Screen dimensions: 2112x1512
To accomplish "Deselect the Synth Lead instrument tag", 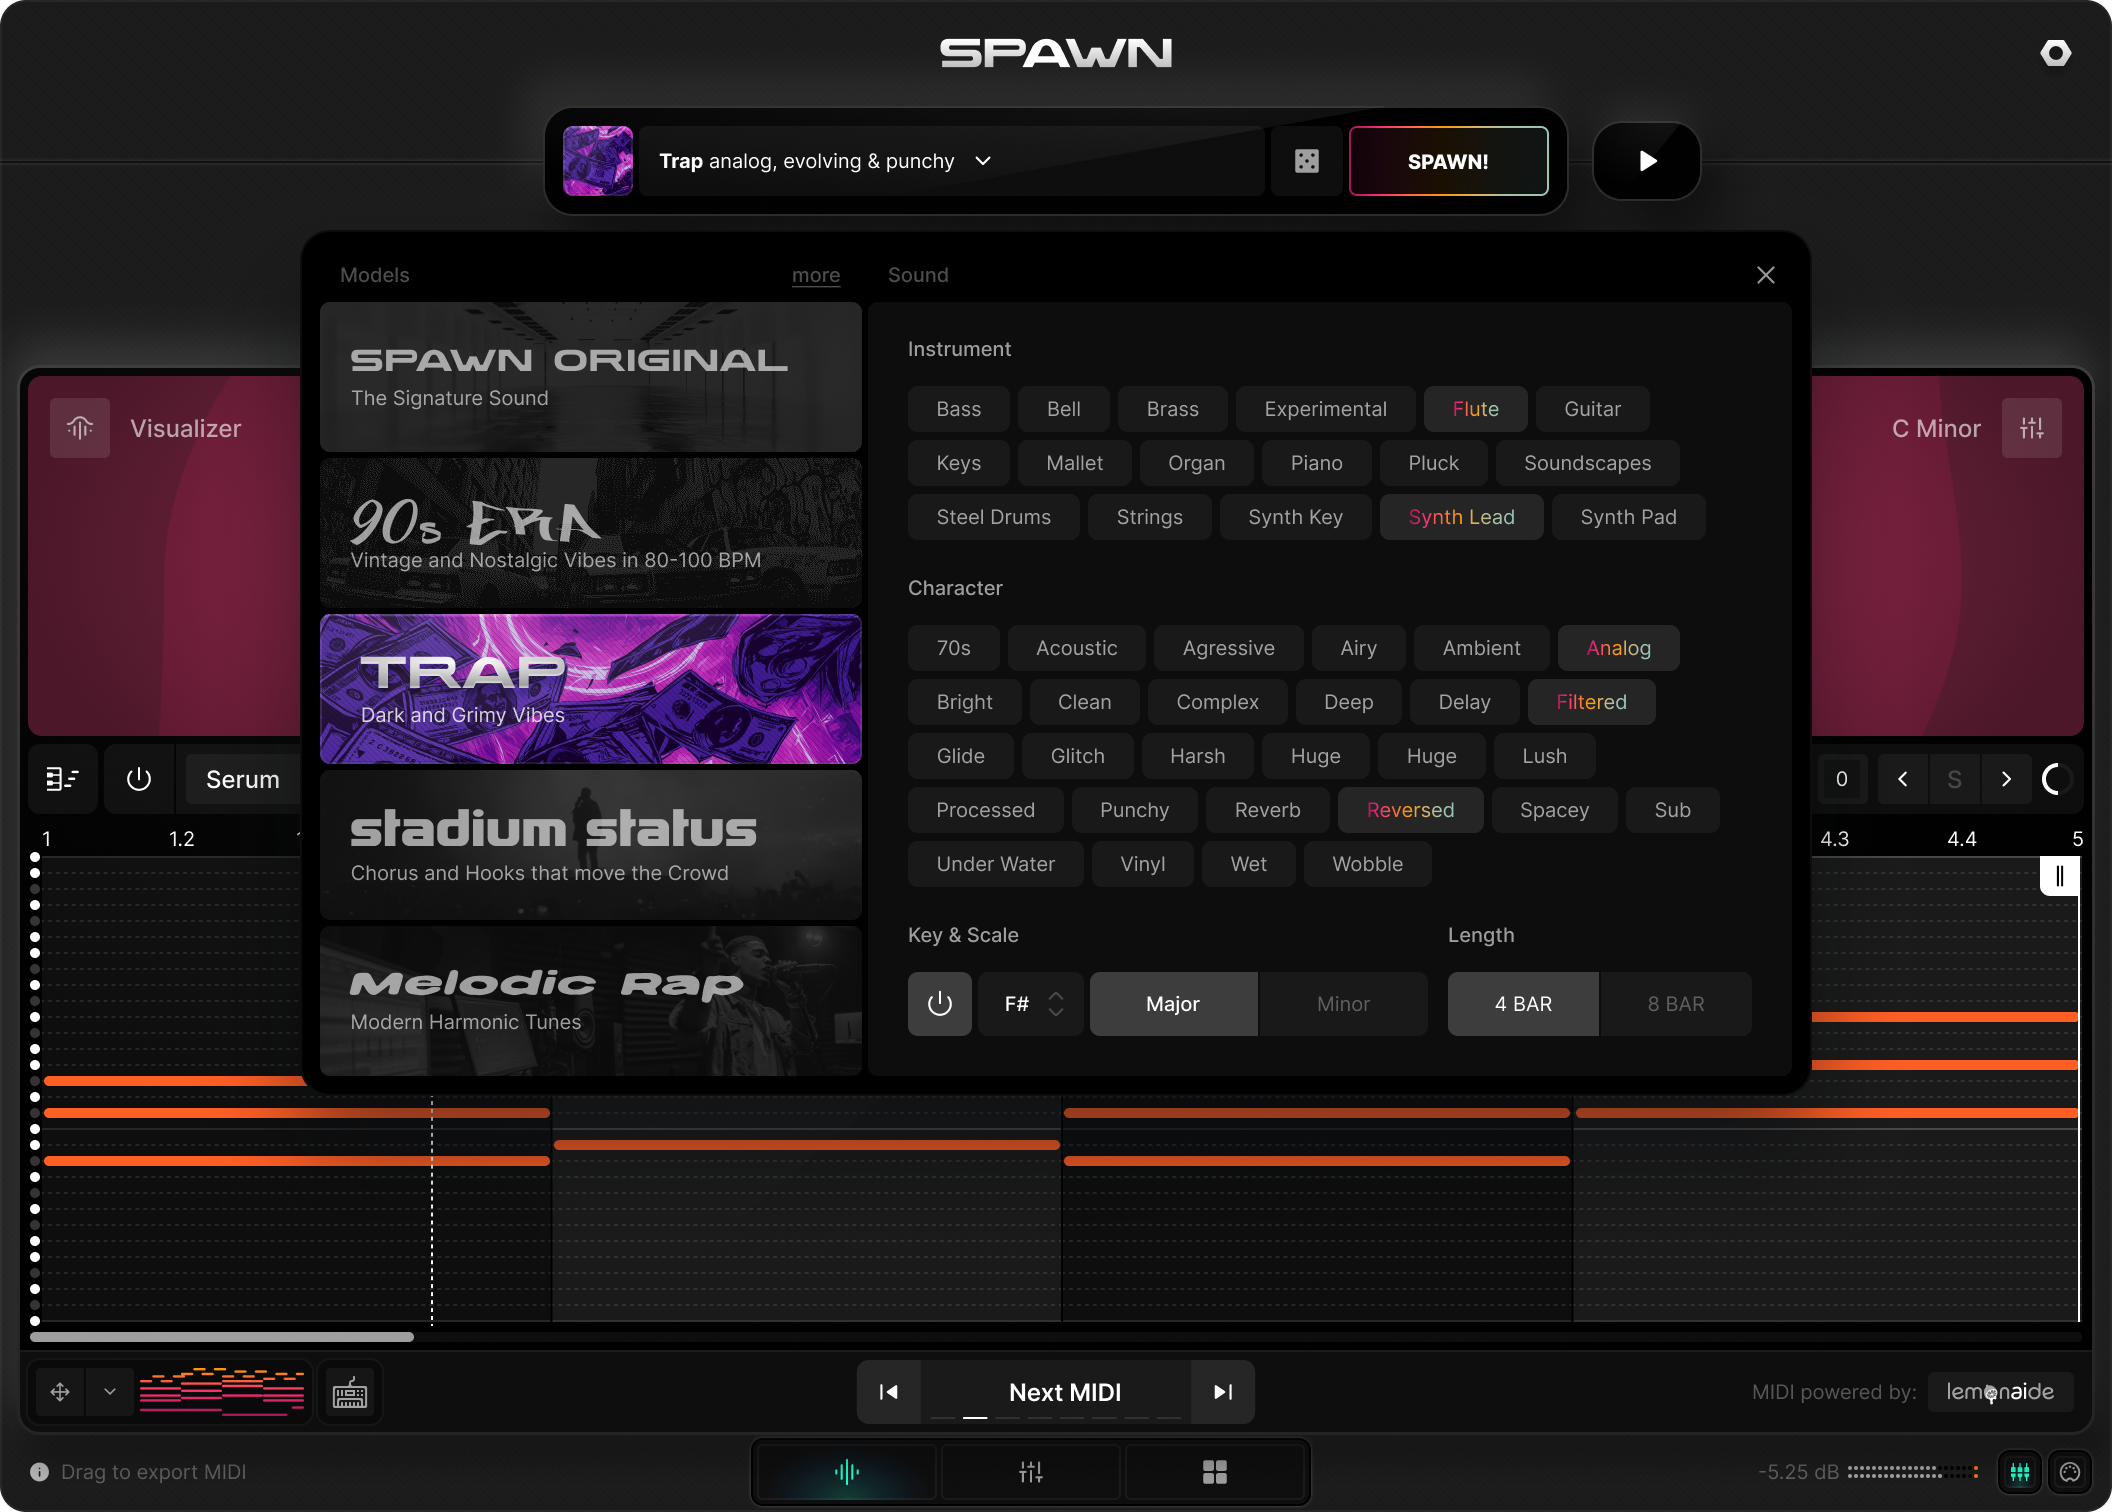I will (1461, 517).
